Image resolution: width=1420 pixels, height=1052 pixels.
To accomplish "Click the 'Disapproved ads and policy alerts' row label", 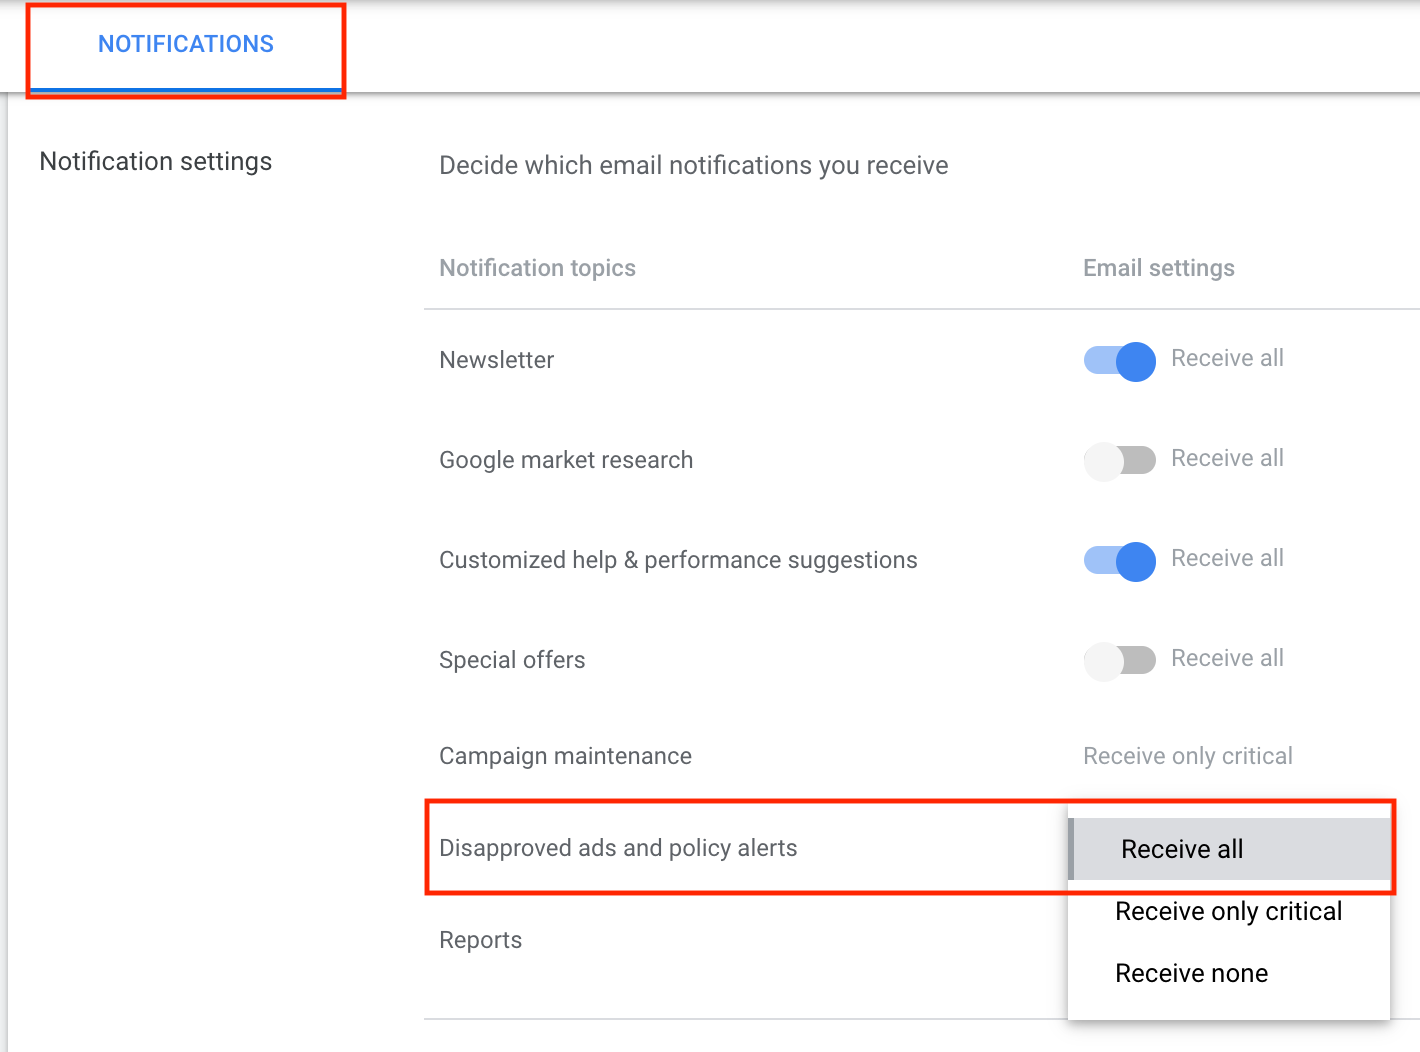I will tap(618, 848).
